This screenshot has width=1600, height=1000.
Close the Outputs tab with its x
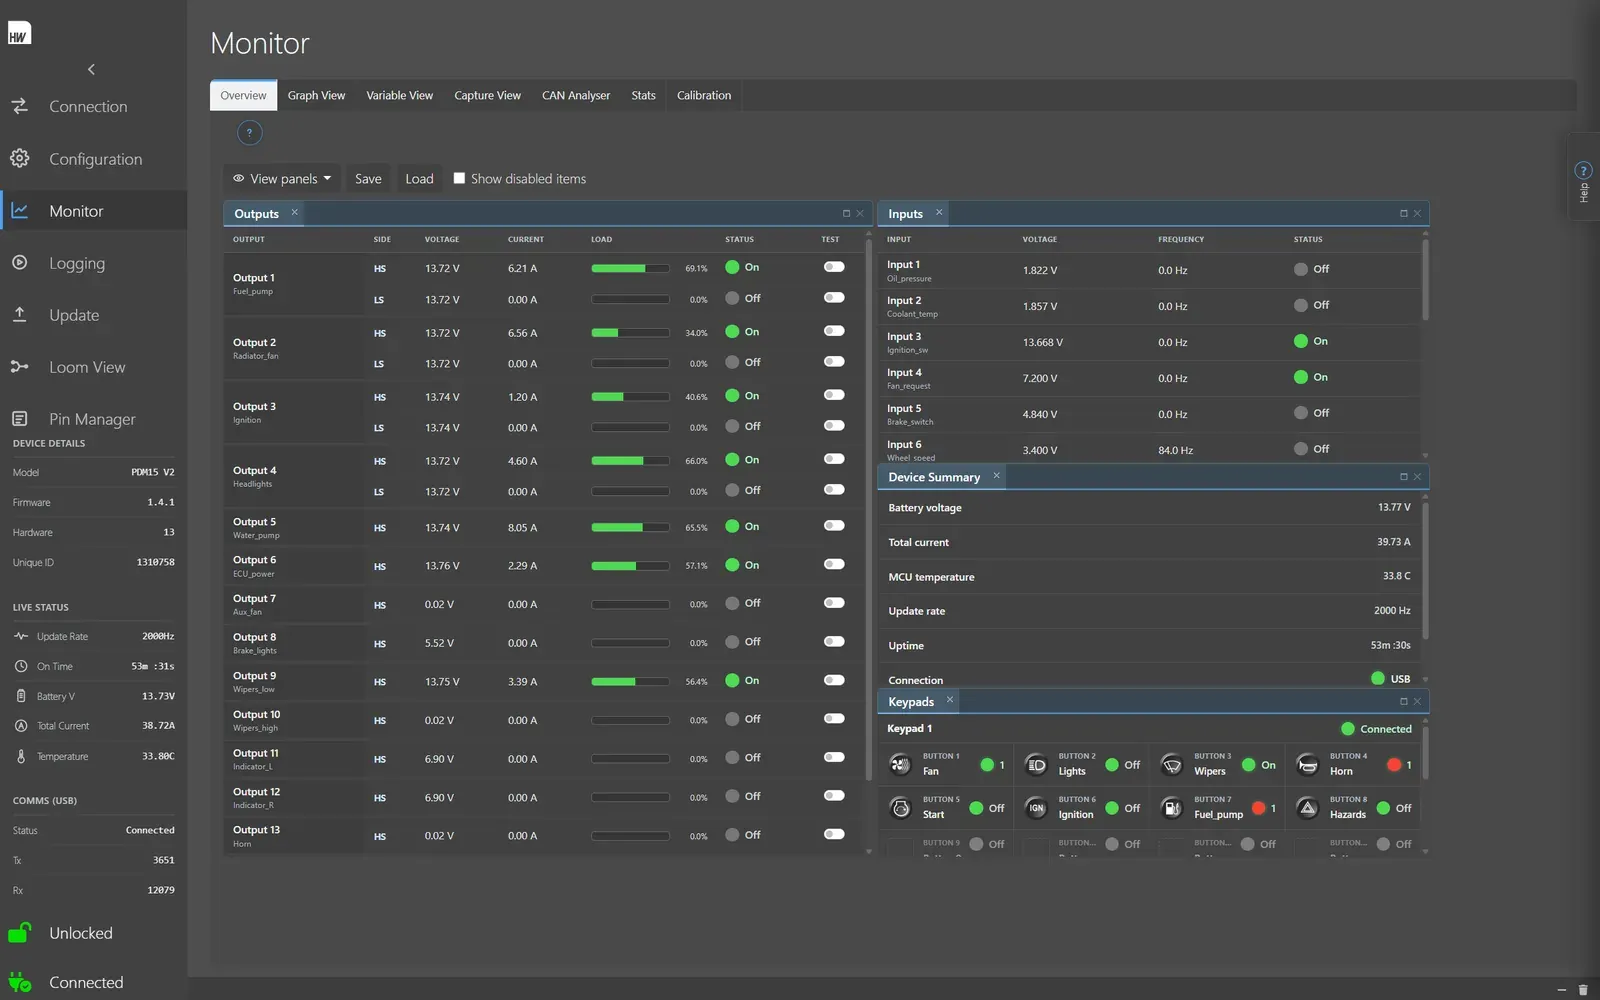pos(294,212)
